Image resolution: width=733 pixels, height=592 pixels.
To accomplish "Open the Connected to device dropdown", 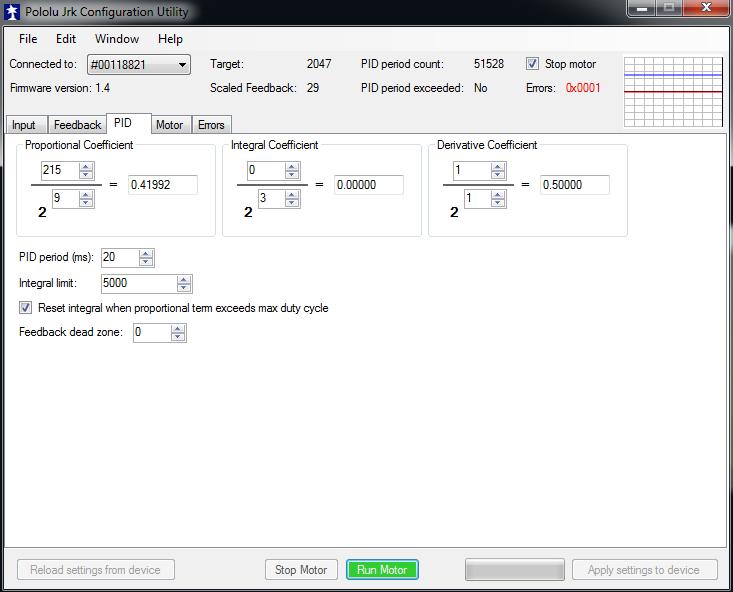I will click(x=139, y=65).
